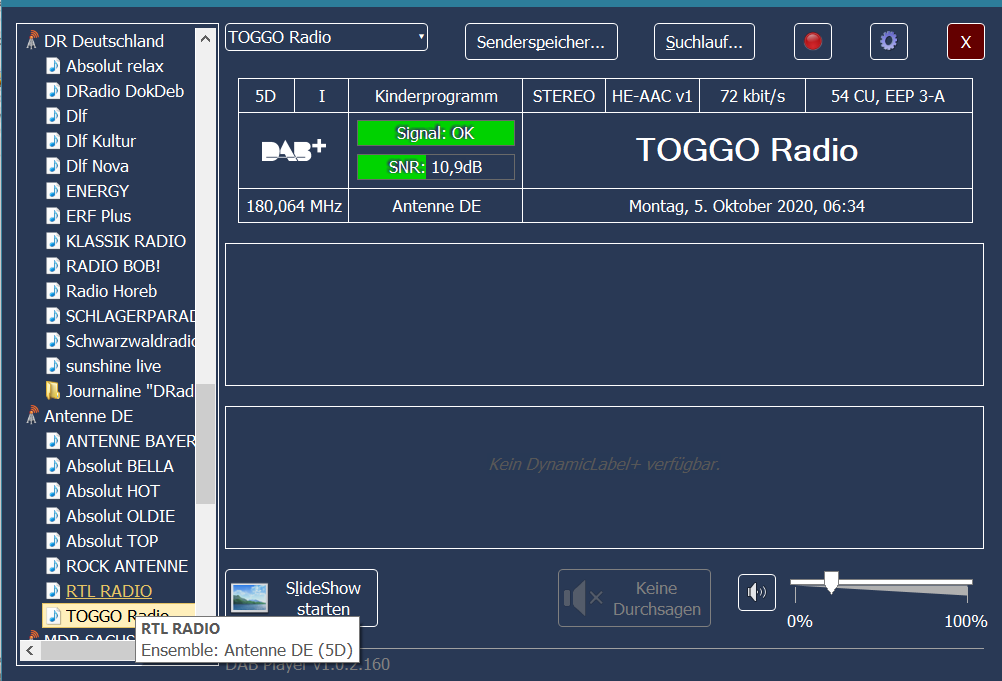Open the TOGGO Radio station dropdown

[326, 38]
